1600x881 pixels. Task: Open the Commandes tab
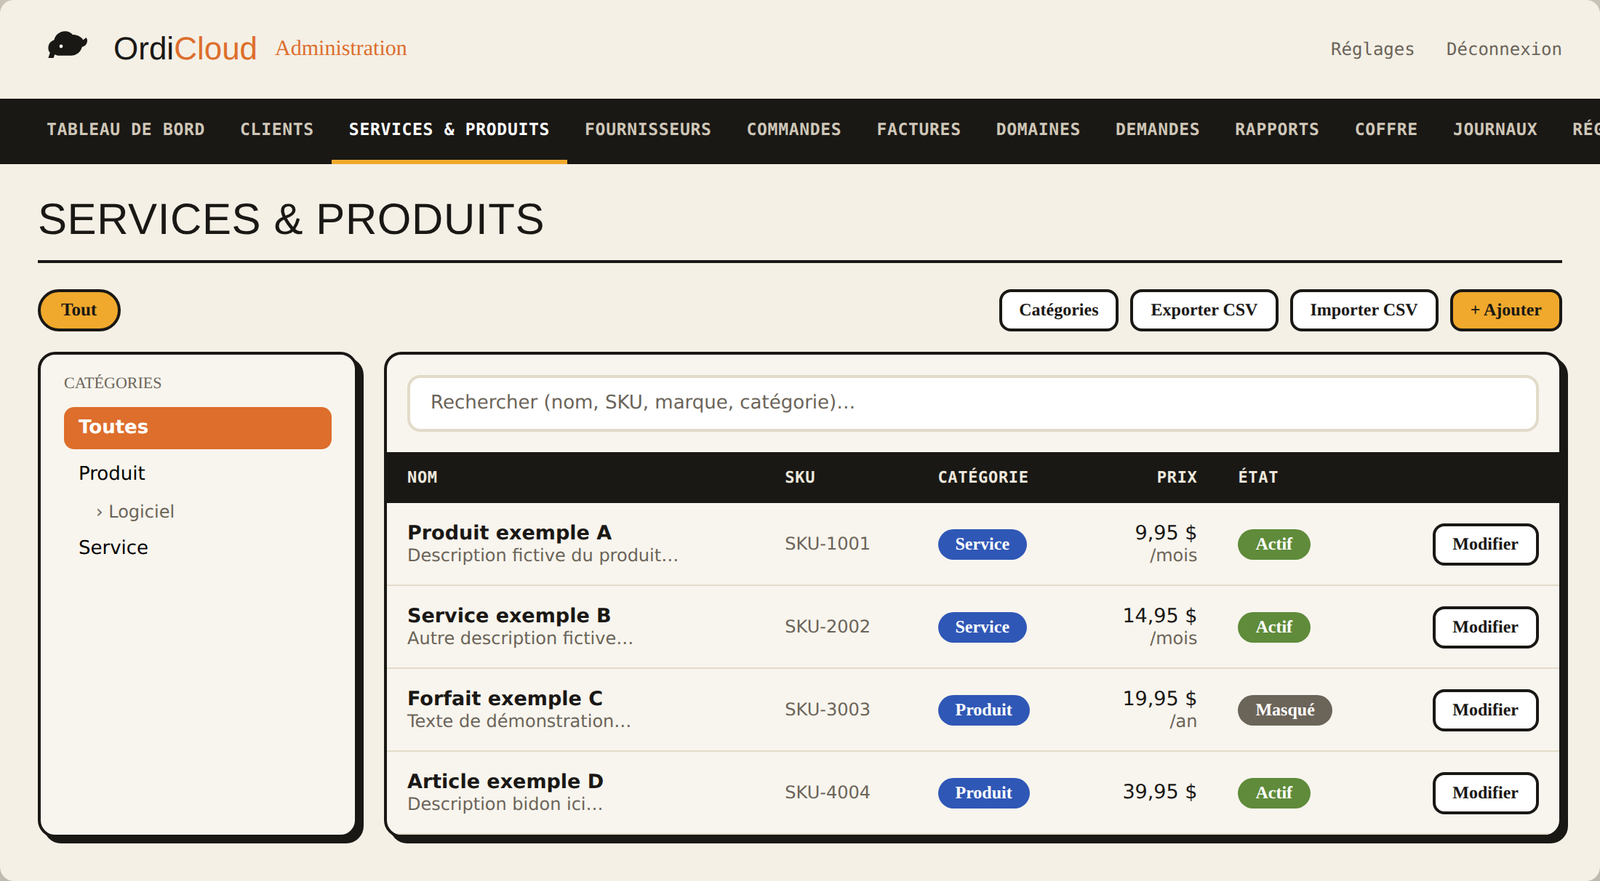pos(794,130)
